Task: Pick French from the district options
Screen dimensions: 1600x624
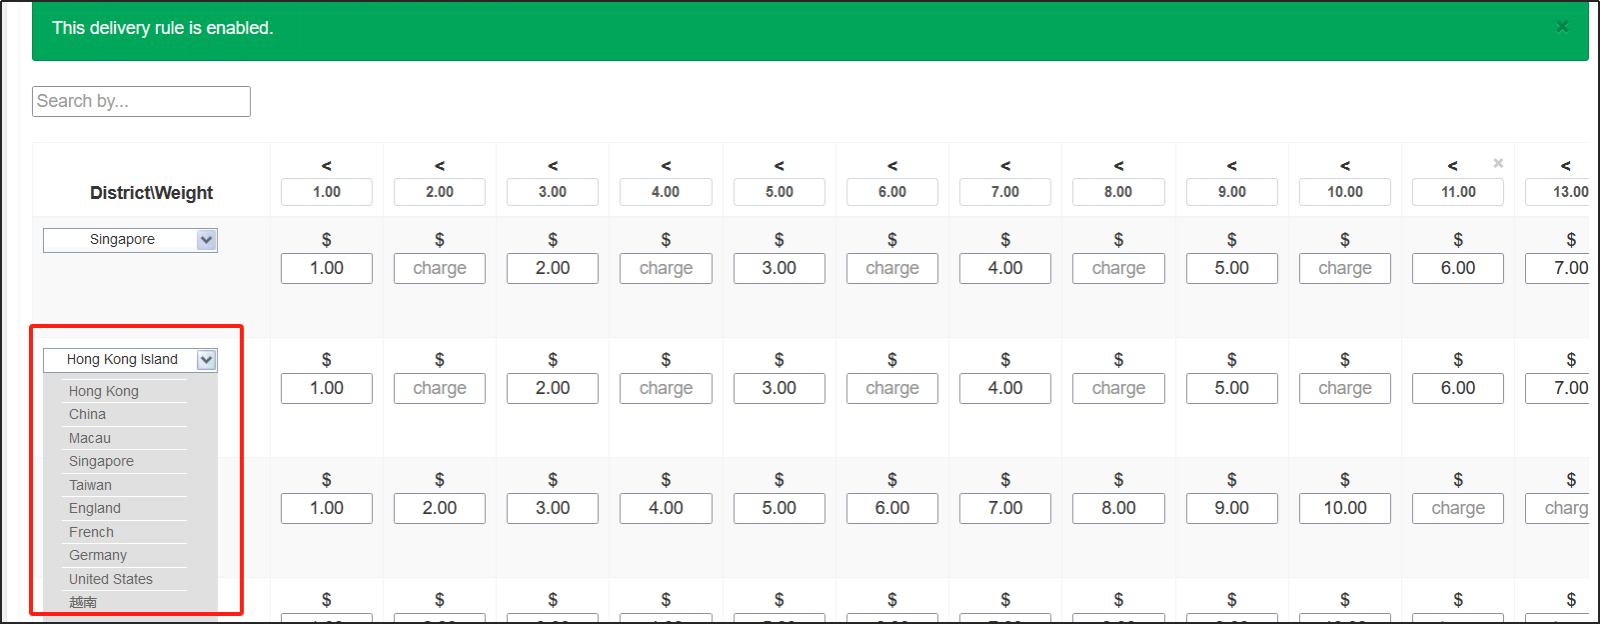Action: pyautogui.click(x=91, y=532)
